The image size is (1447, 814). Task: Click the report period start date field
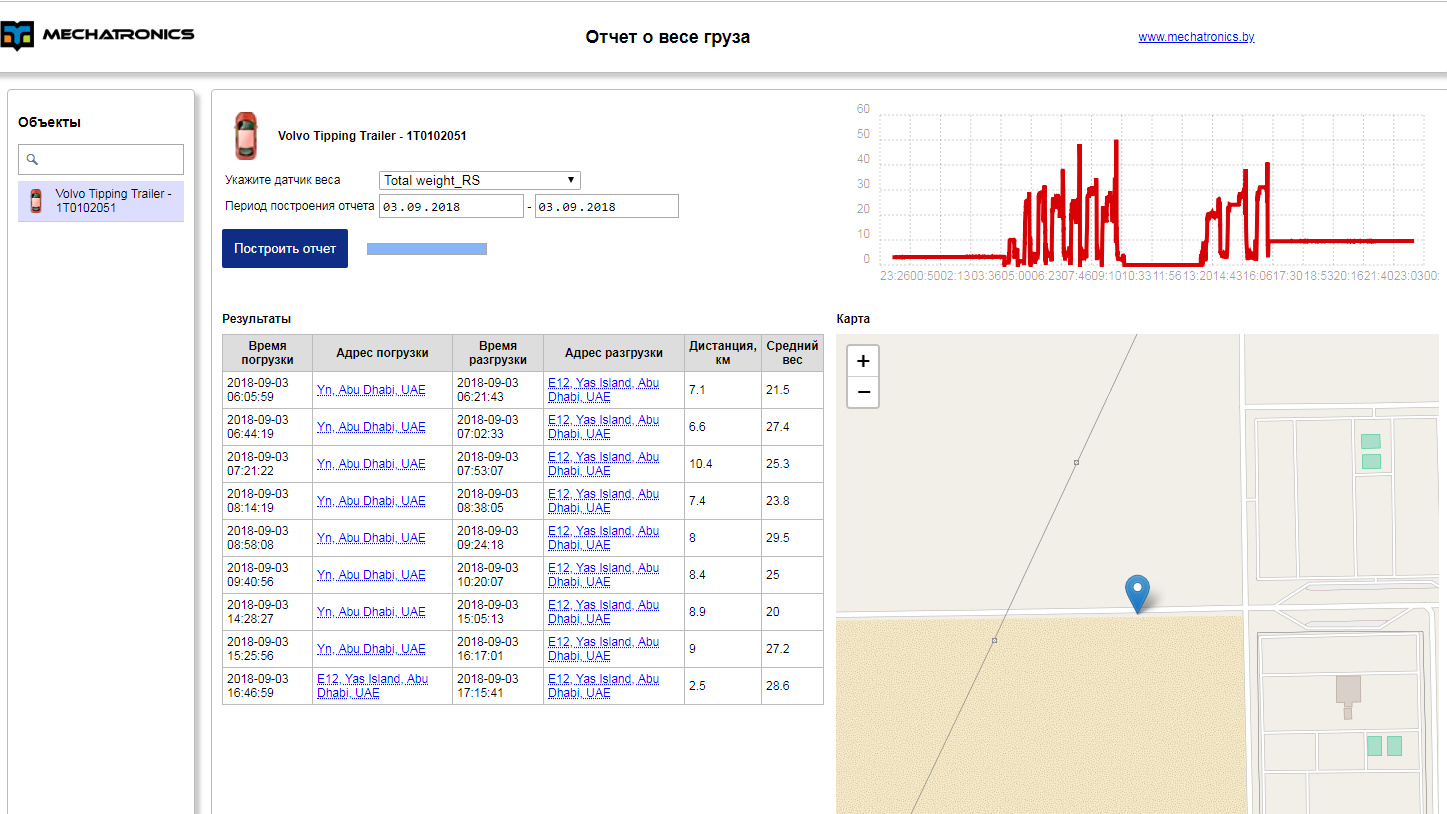450,207
